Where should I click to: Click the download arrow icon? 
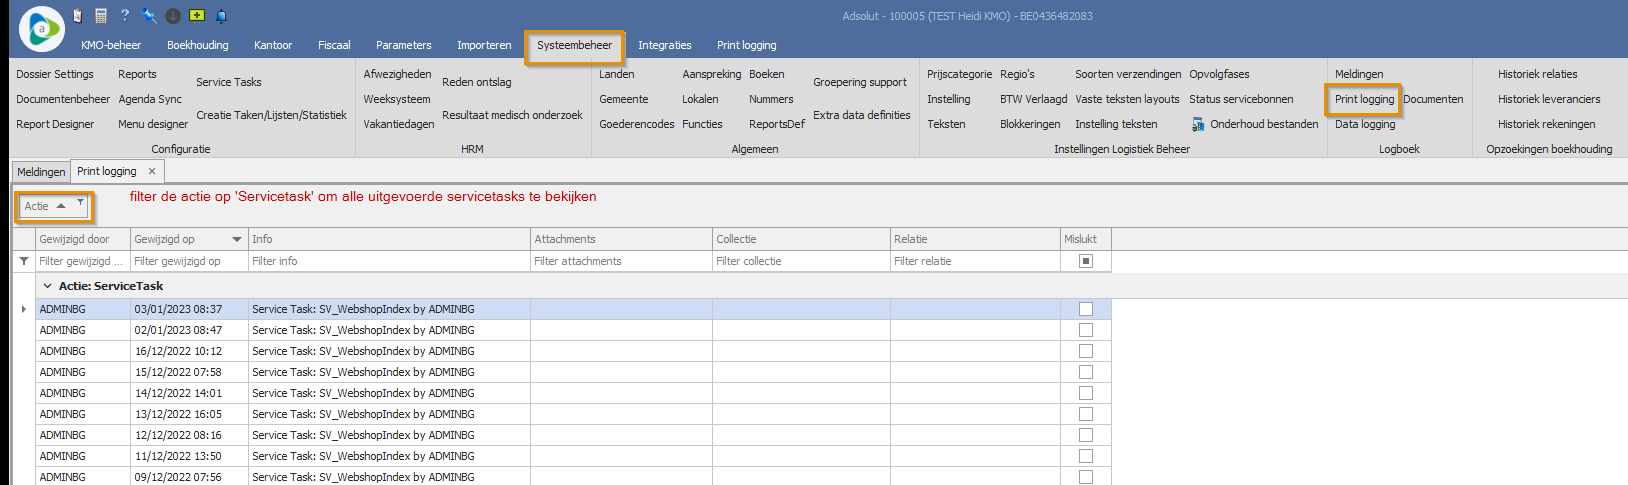tap(173, 16)
